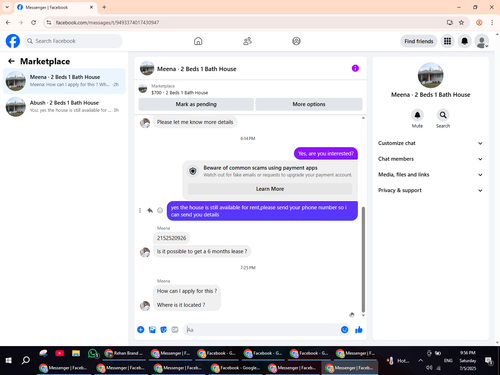500x375 pixels.
Task: Switch to Rehan Brand taskbar window
Action: [124, 353]
